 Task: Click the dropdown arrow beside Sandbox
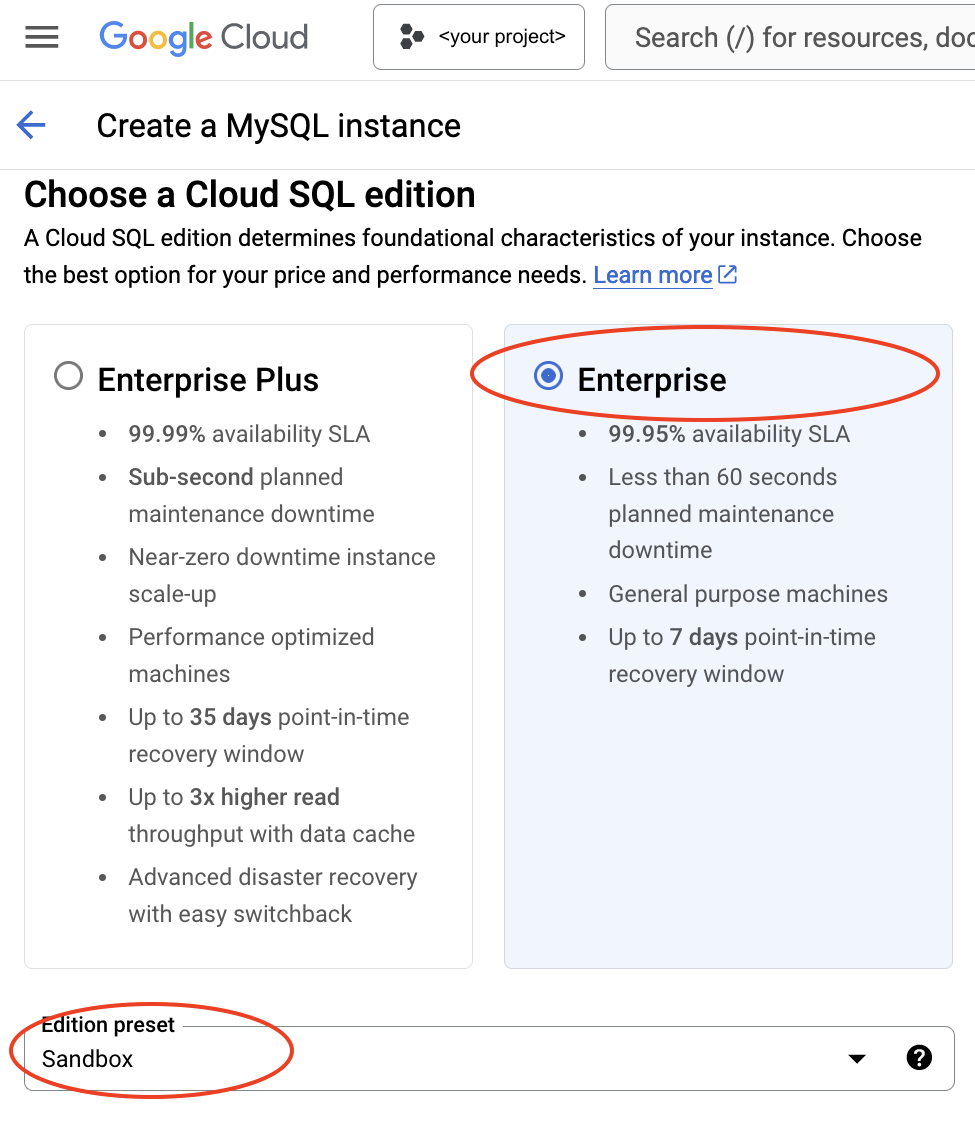855,1057
